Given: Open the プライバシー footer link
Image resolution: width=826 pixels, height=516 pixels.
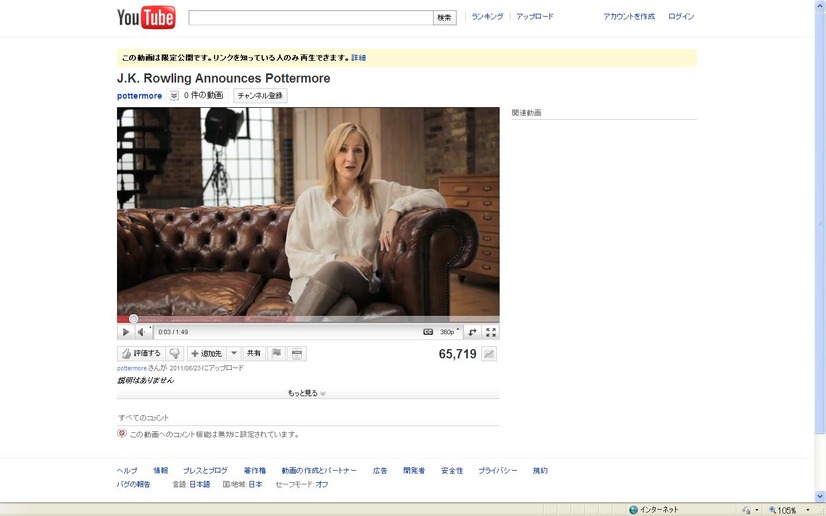Looking at the screenshot, I should (497, 470).
